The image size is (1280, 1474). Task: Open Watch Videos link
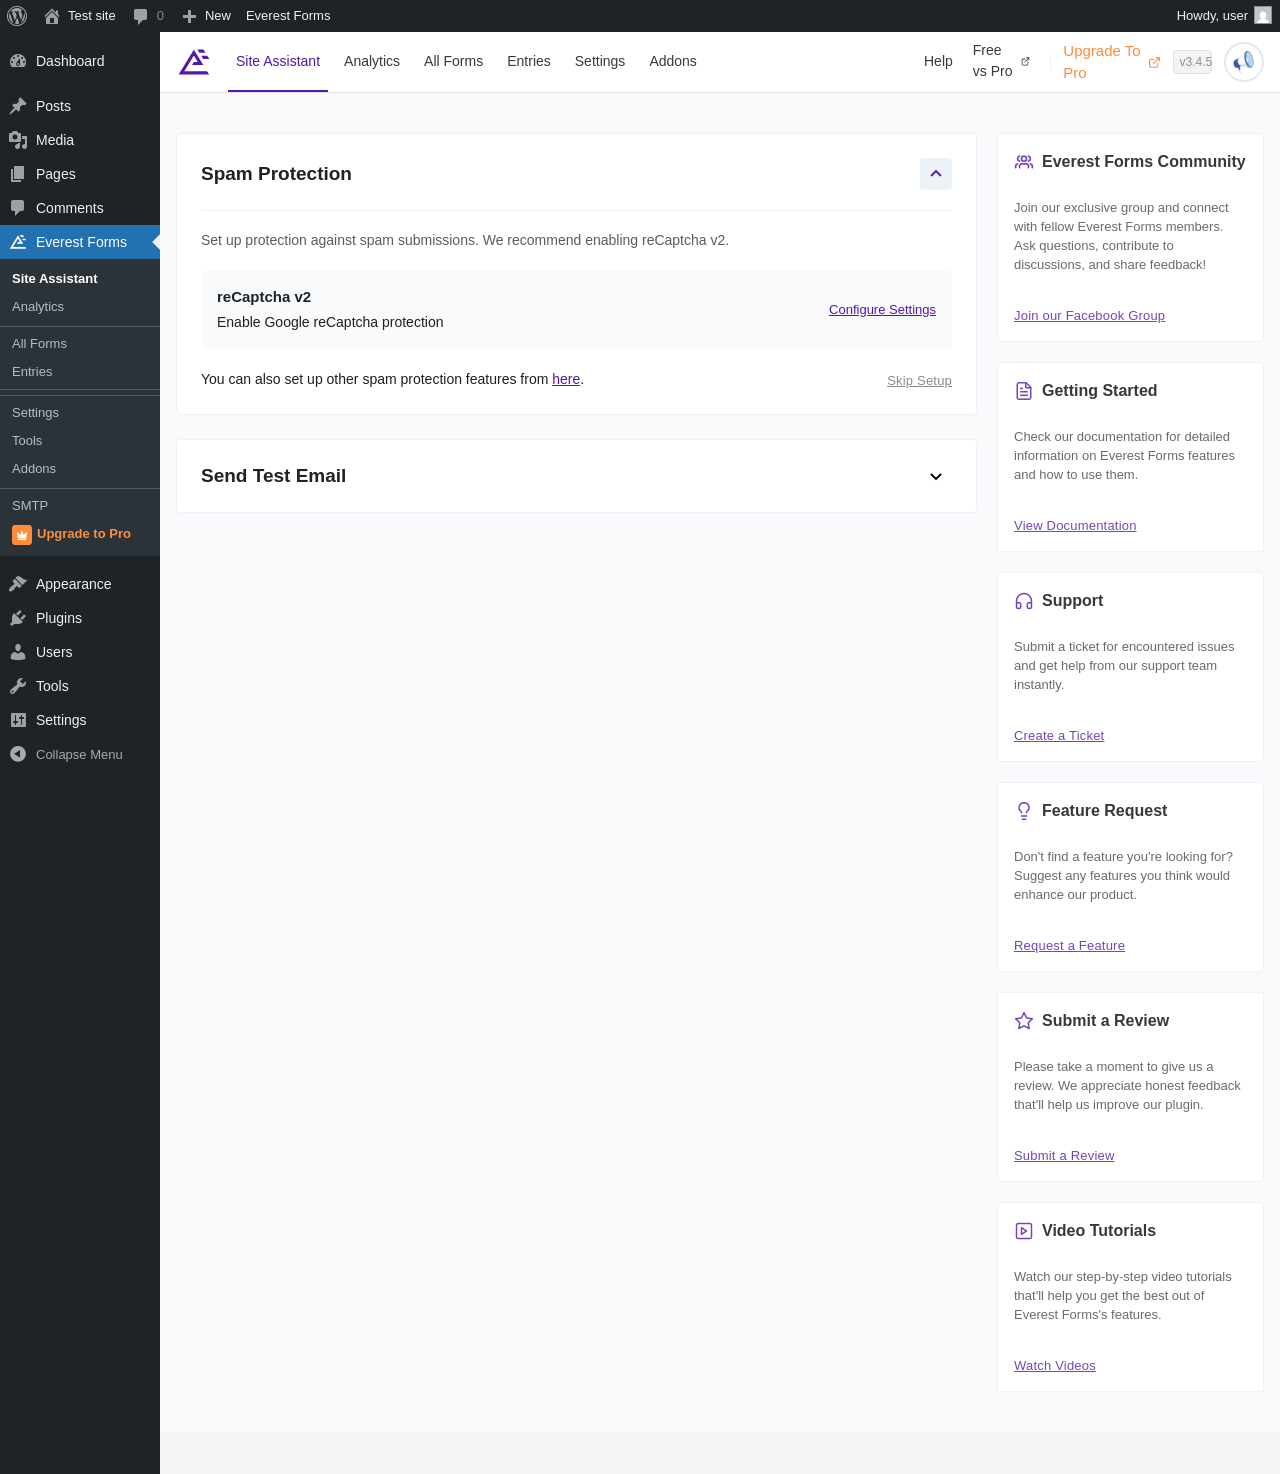coord(1055,1366)
